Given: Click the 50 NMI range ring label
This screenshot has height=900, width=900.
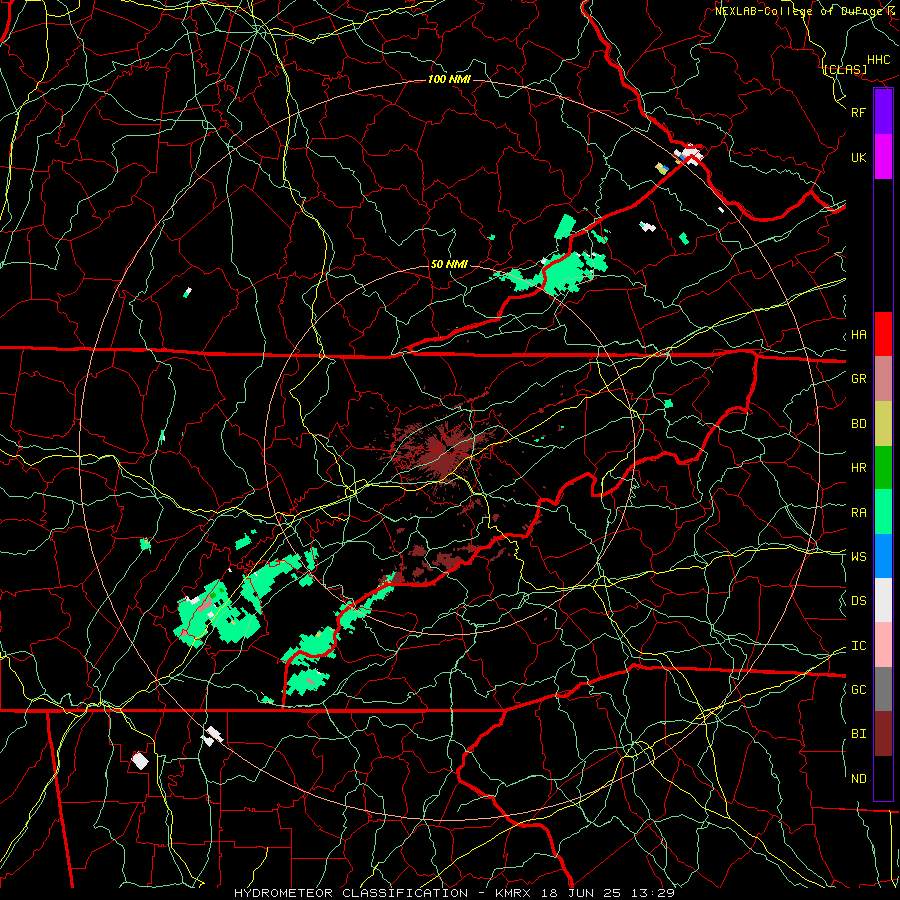Looking at the screenshot, I should pos(449,264).
